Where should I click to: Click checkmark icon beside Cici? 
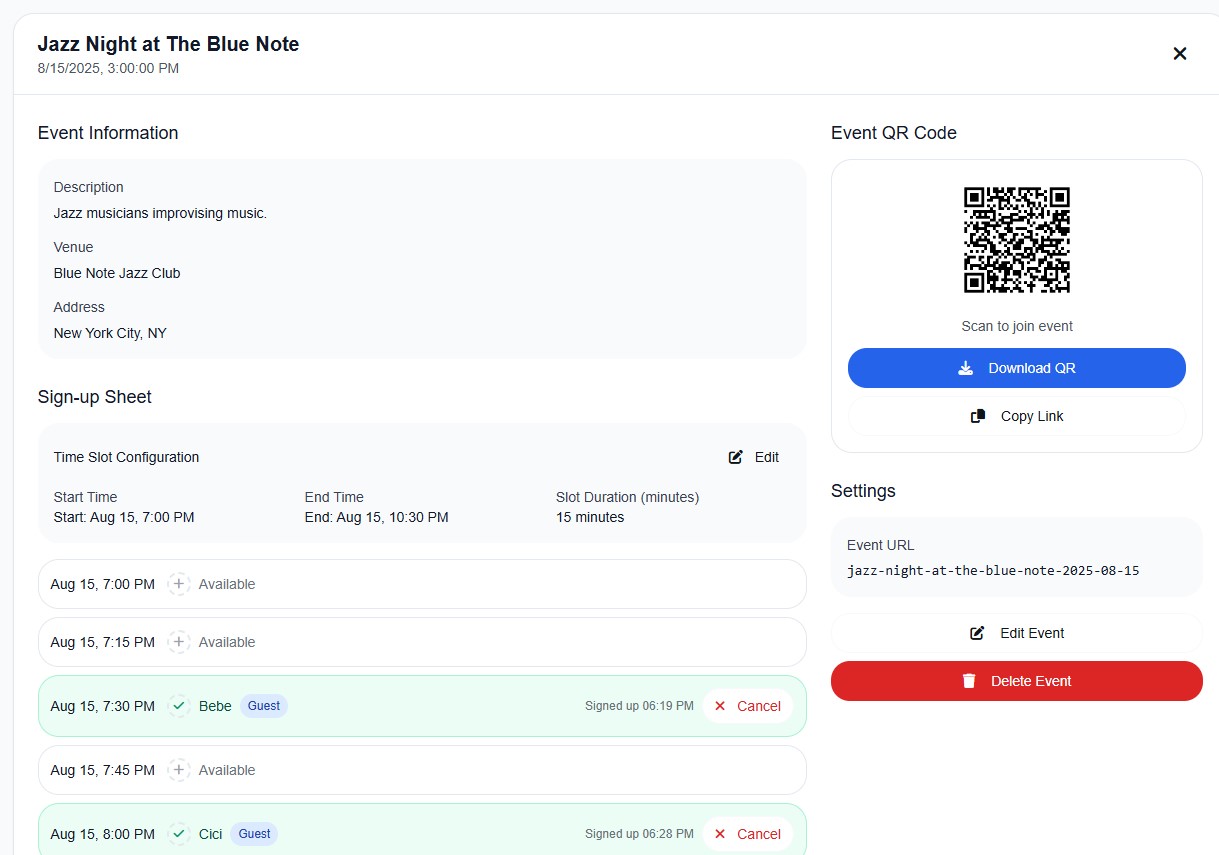pos(179,834)
